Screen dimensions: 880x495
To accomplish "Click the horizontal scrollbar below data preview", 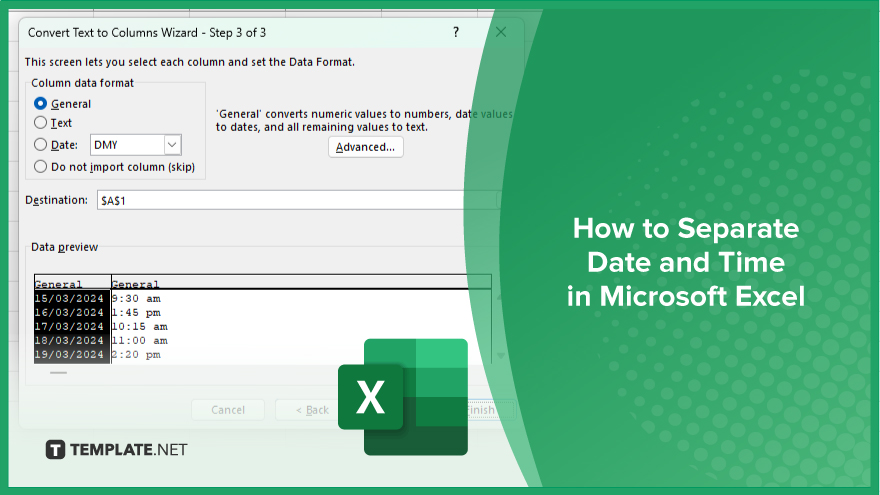I will pyautogui.click(x=58, y=372).
